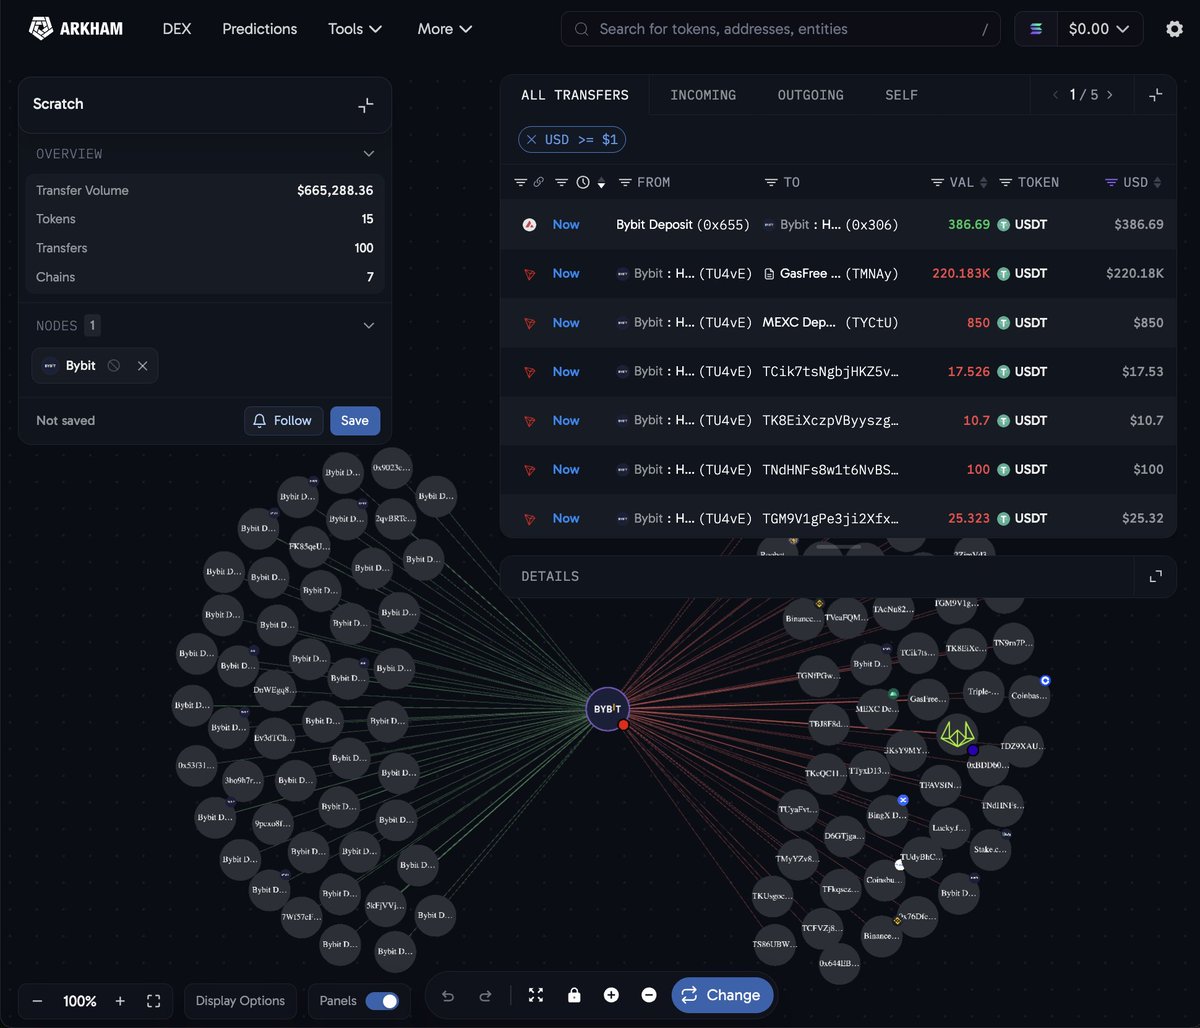The height and width of the screenshot is (1028, 1200).
Task: Go to the next transfers page
Action: [1109, 95]
